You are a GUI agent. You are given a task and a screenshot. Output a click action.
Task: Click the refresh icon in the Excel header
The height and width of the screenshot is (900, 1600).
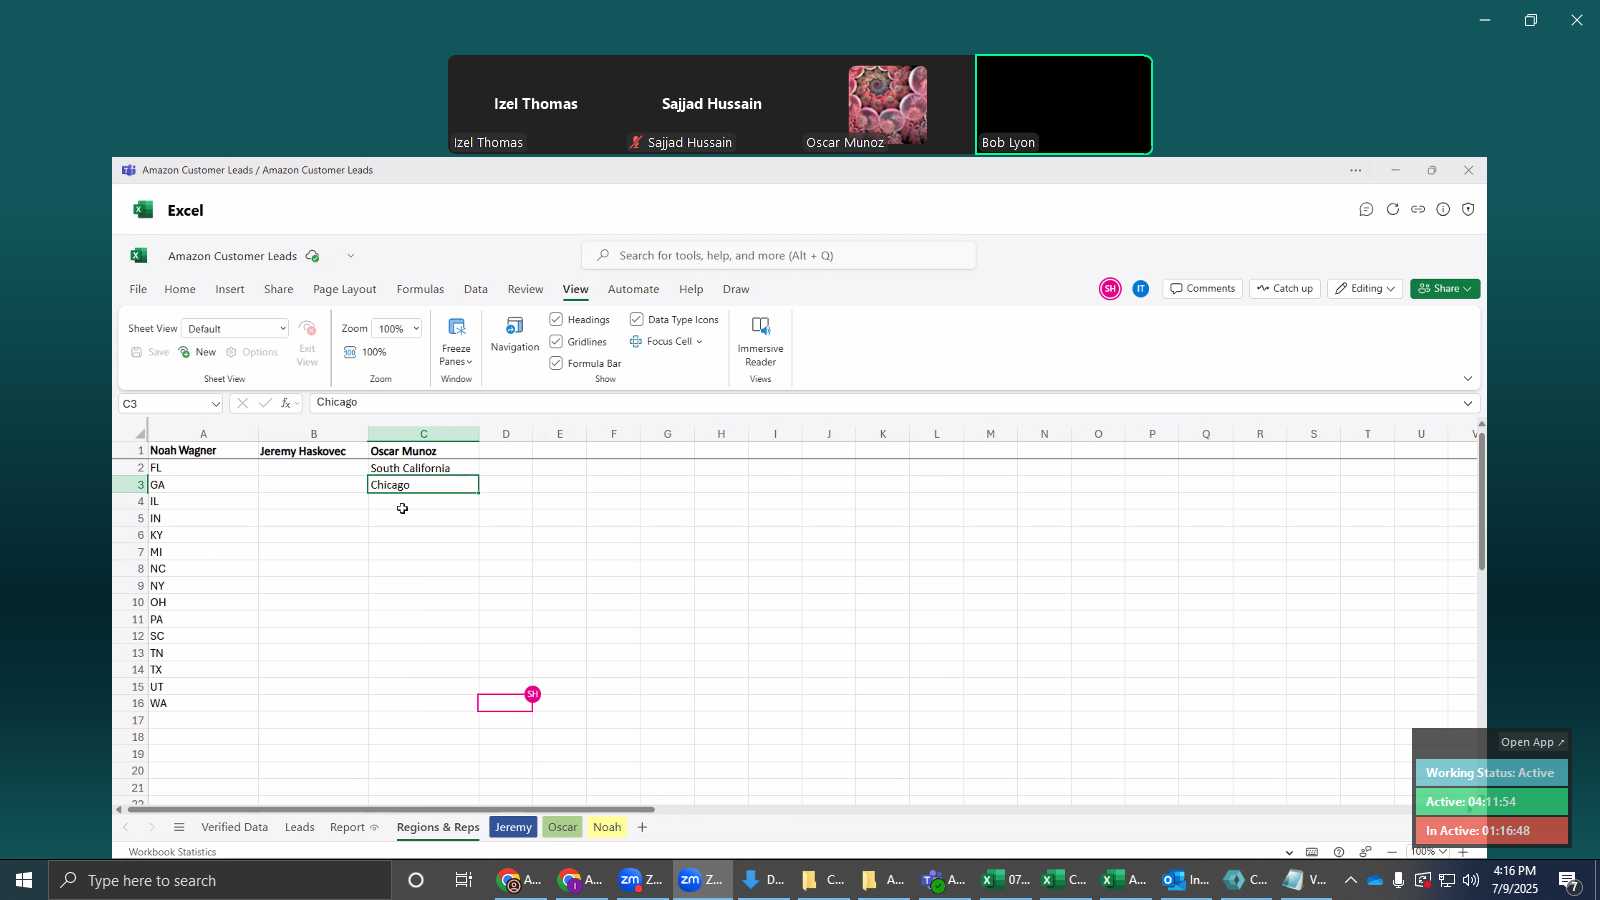1392,210
